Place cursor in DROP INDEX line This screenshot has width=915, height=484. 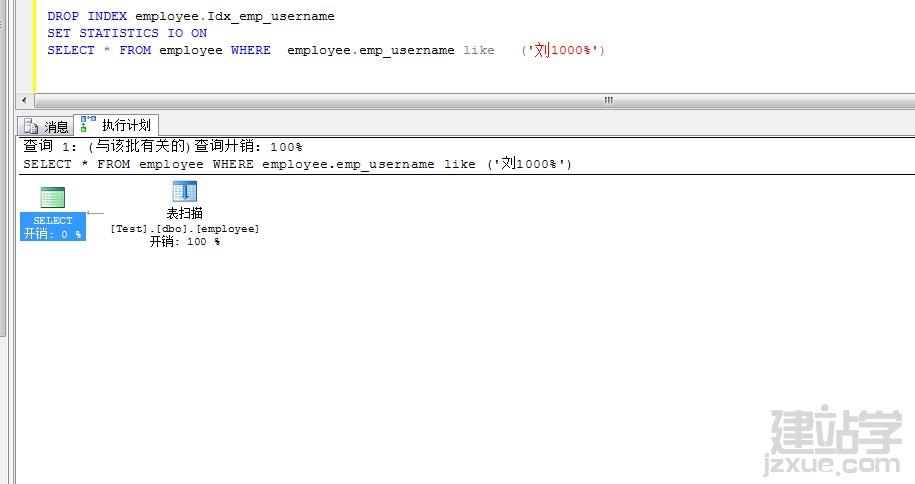(191, 16)
